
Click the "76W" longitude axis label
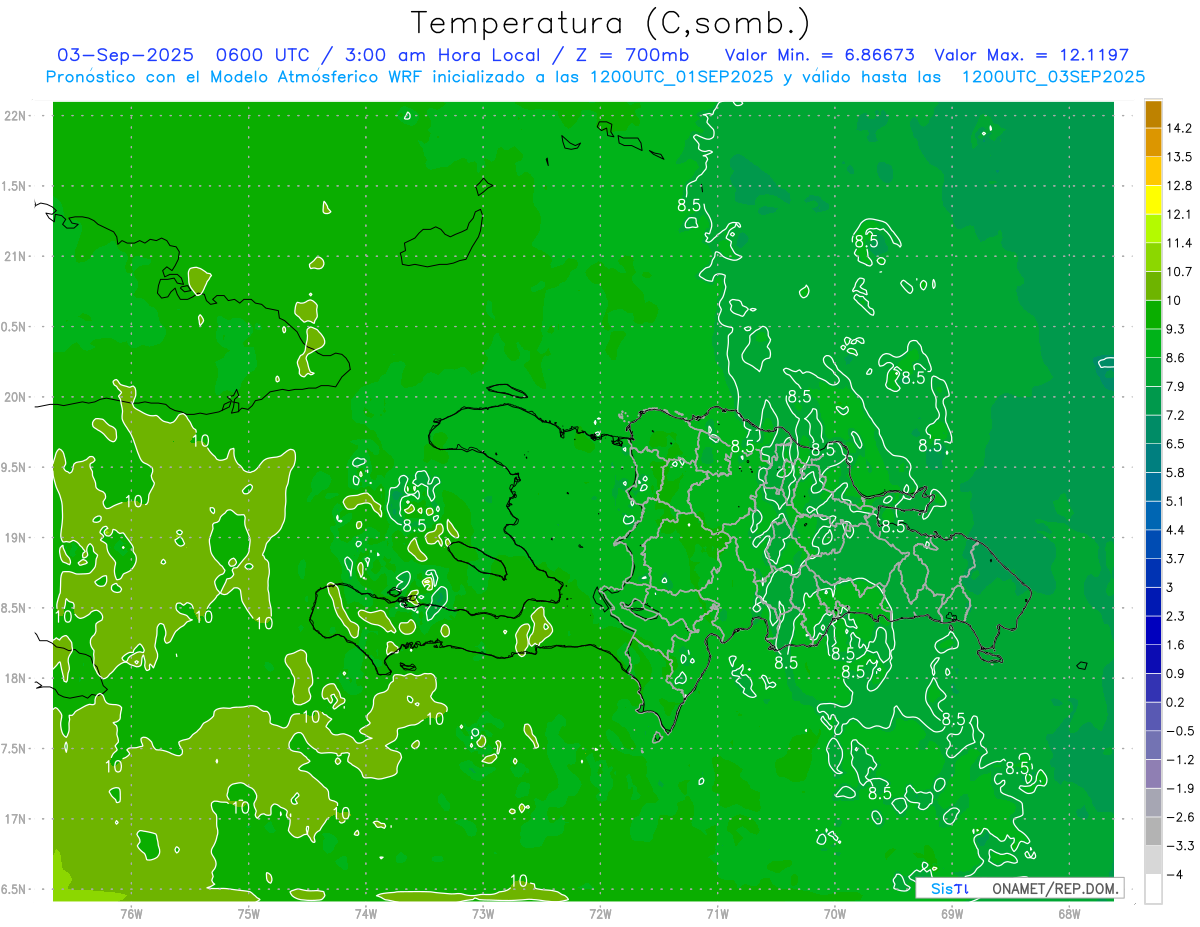click(x=131, y=913)
